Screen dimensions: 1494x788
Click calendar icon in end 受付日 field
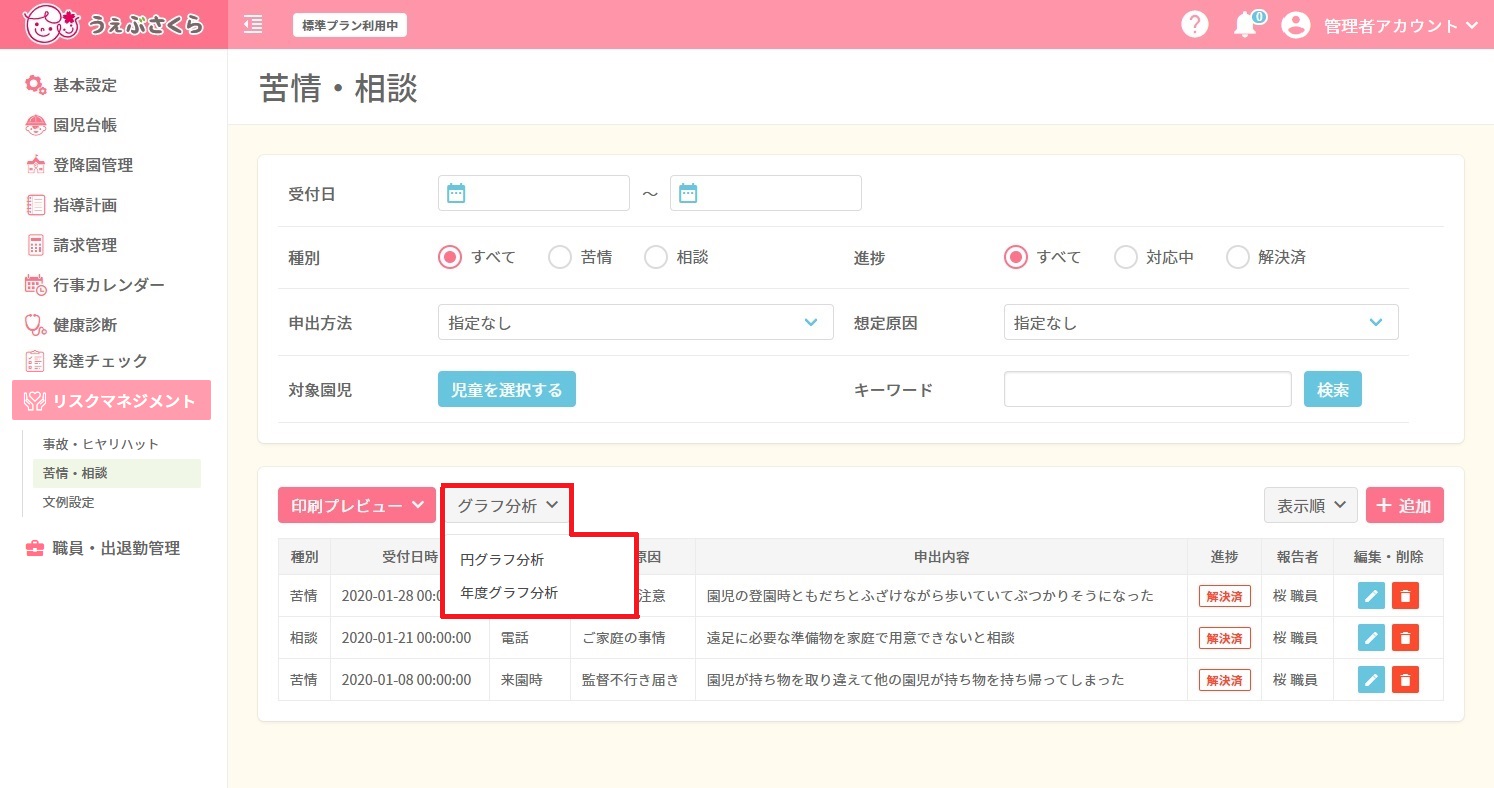[x=688, y=193]
